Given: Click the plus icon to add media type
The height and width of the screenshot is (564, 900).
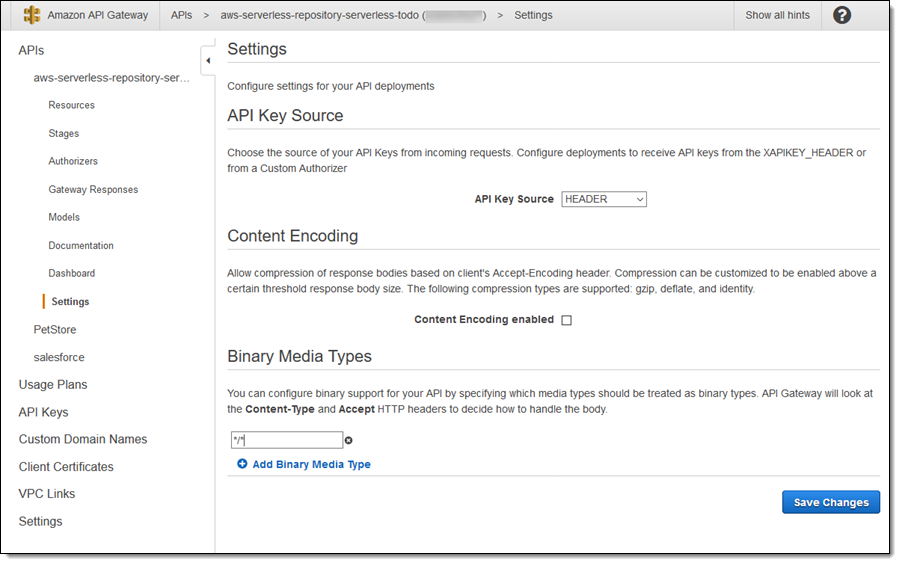Looking at the screenshot, I should pos(242,465).
